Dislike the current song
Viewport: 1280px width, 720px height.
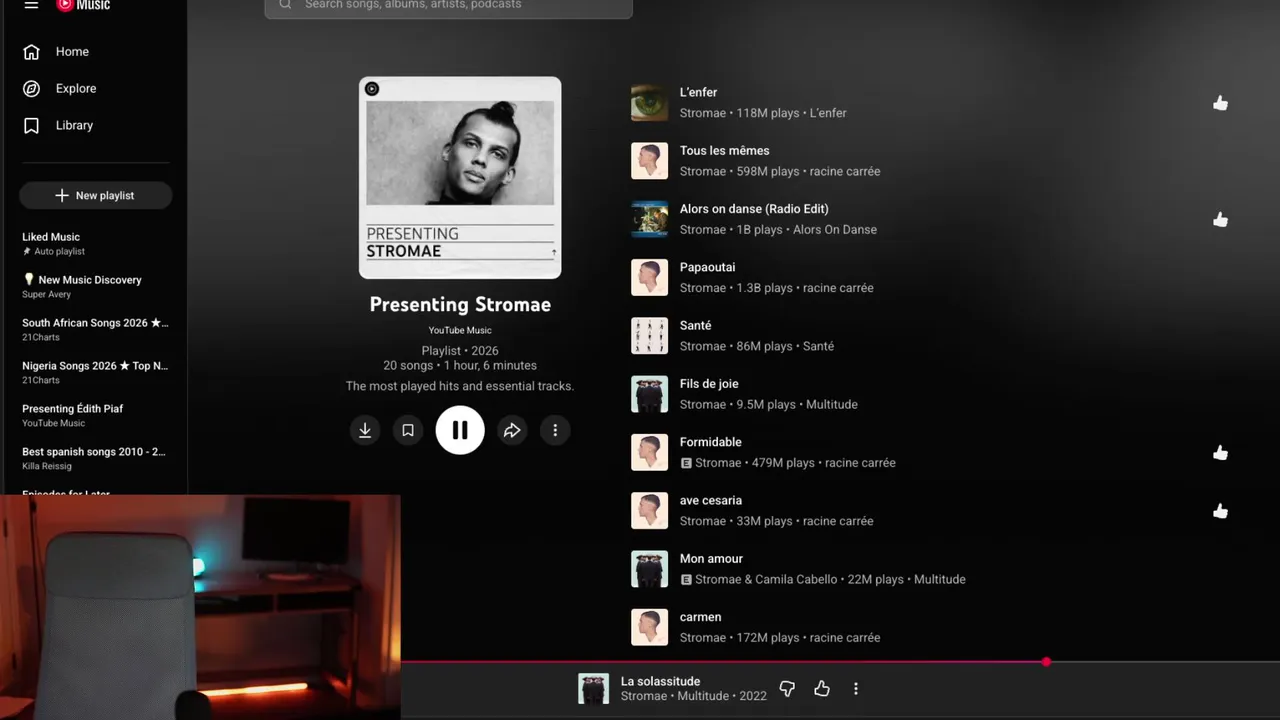click(787, 689)
